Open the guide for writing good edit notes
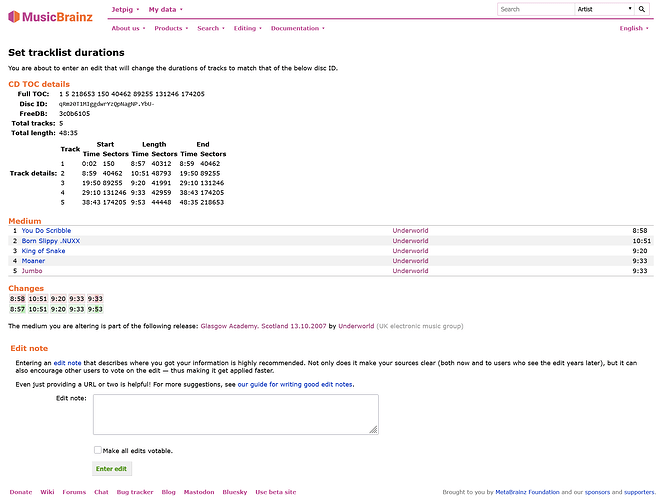 tap(295, 384)
